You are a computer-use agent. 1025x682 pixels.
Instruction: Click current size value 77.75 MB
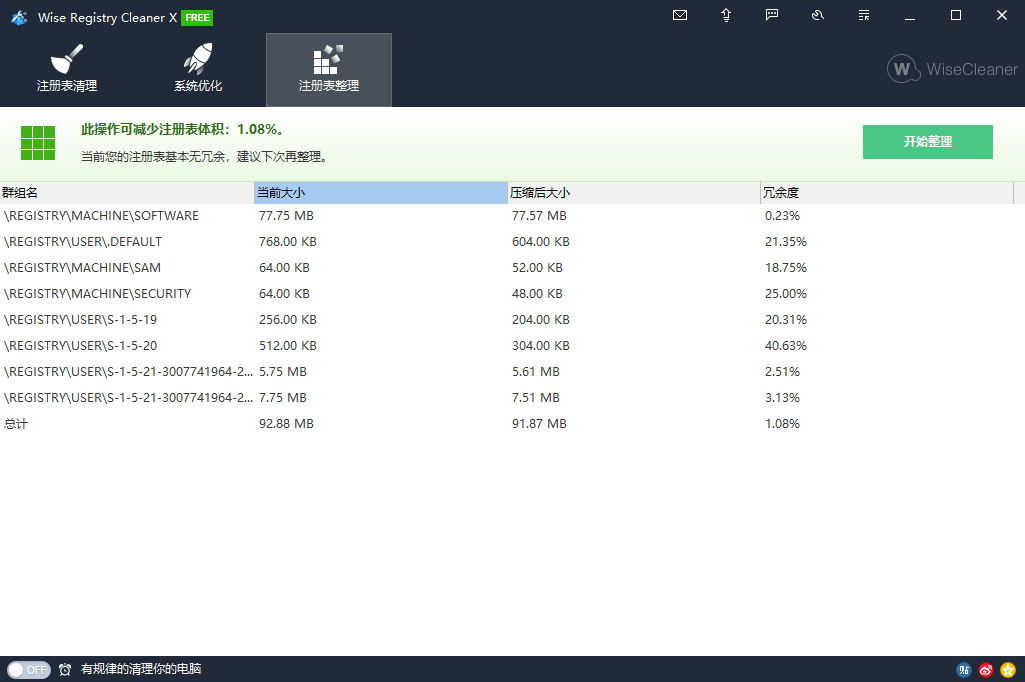[286, 216]
